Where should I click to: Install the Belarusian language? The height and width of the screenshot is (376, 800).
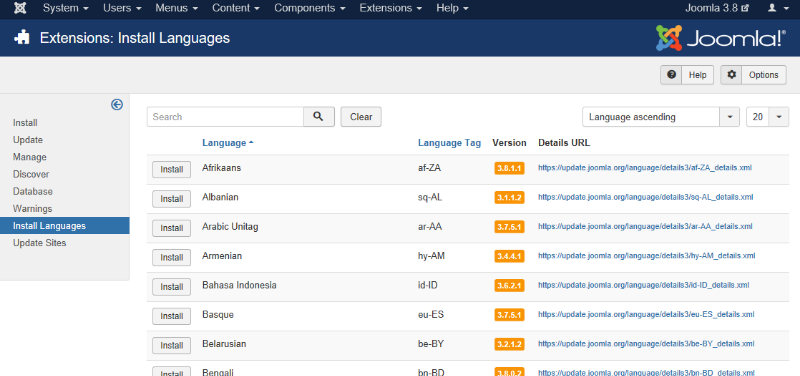click(171, 345)
